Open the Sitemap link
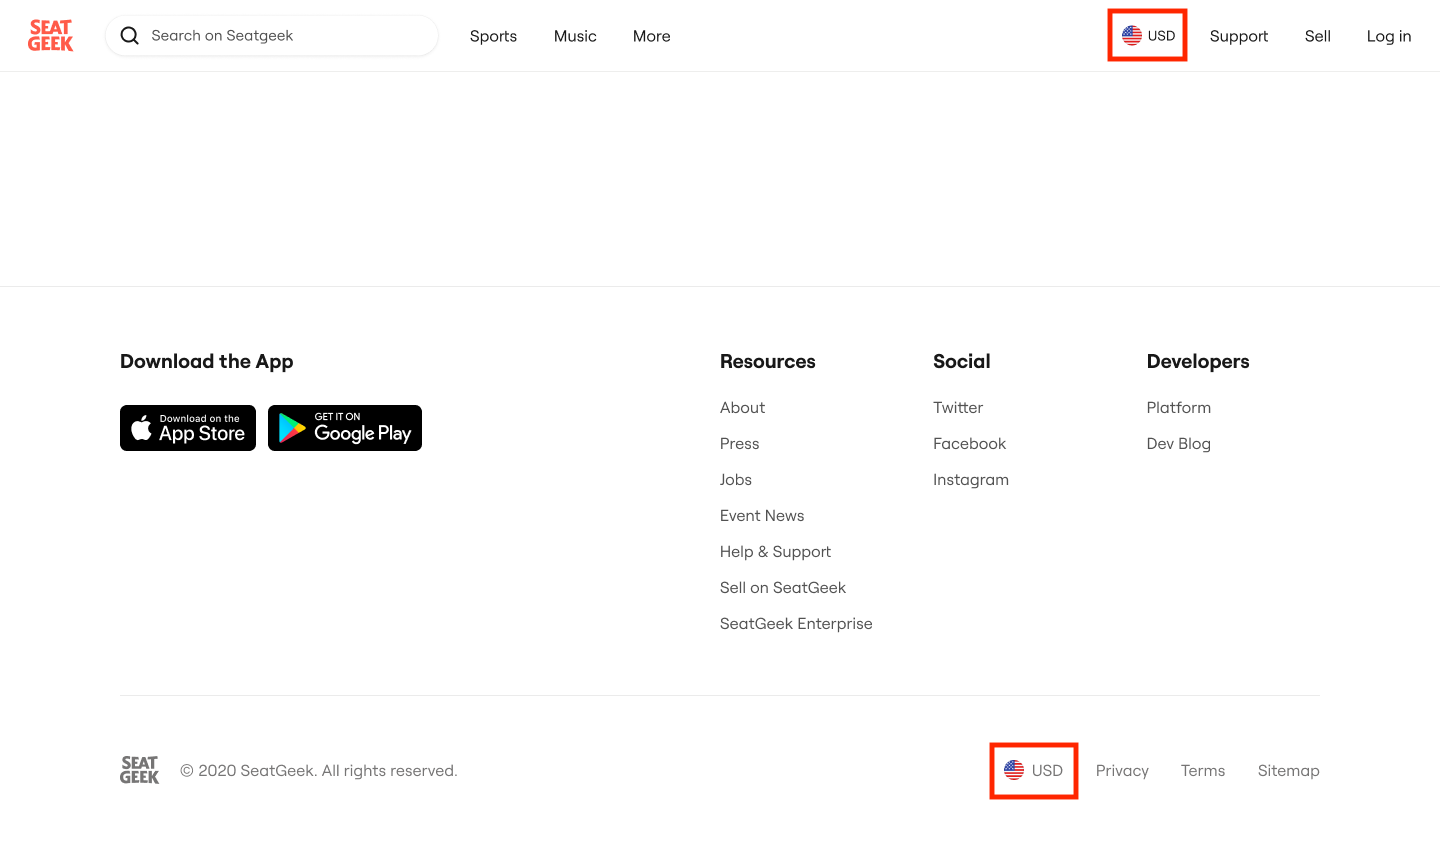This screenshot has height=844, width=1440. 1289,771
